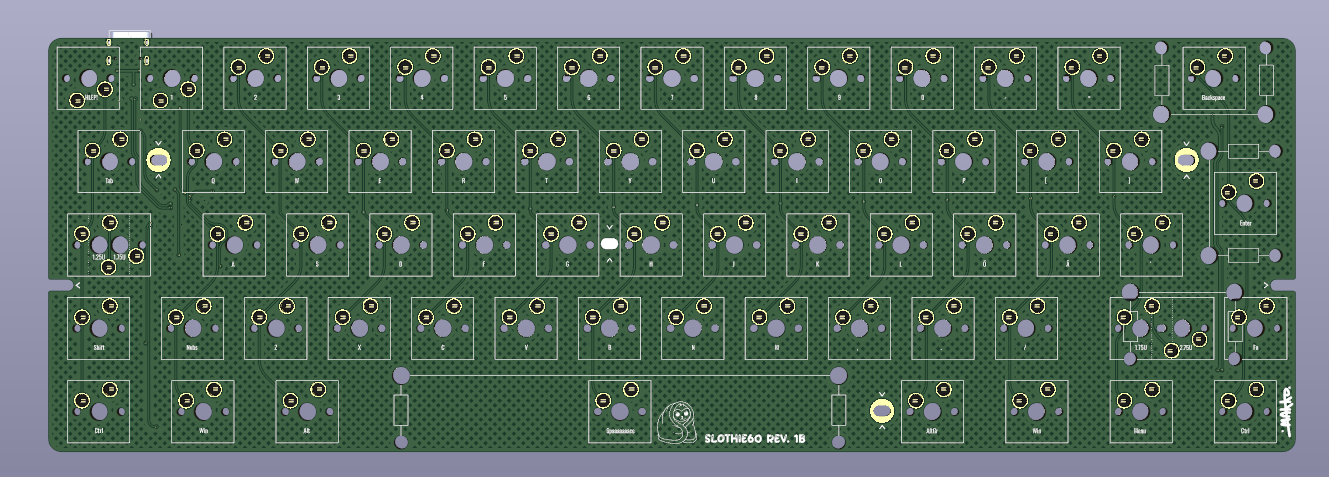Click the Spacebar switch footprint at bottom center
The image size is (1329, 477).
[620, 410]
